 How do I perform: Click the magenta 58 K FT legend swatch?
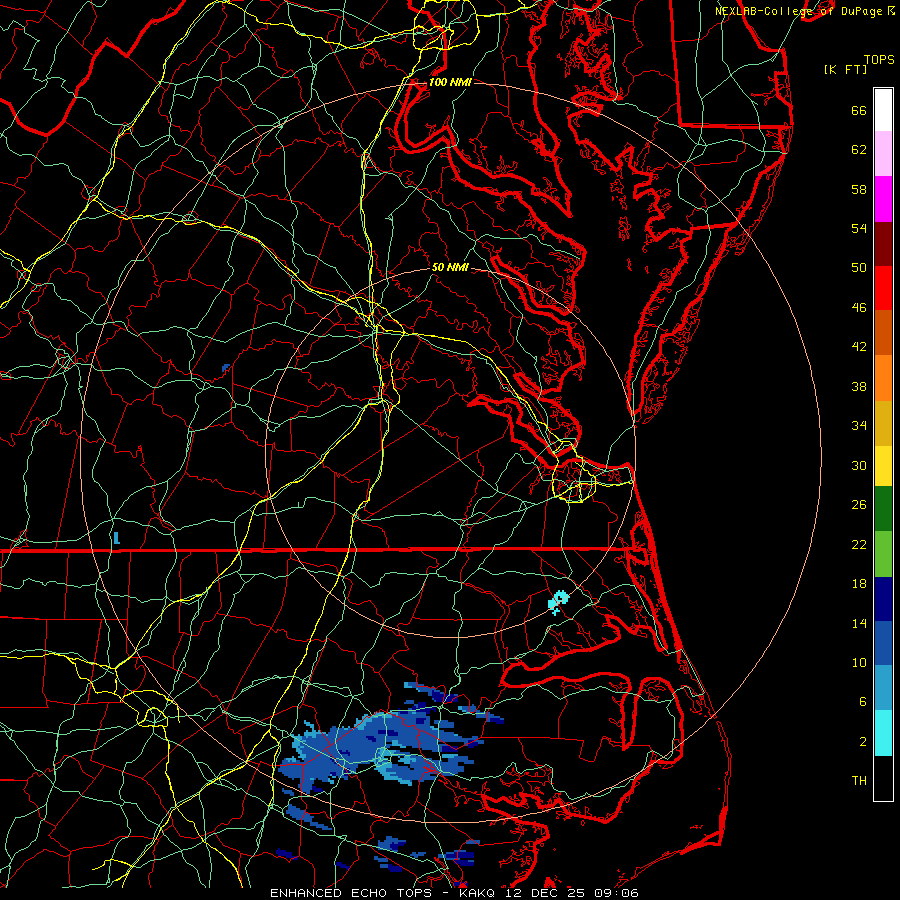[883, 199]
